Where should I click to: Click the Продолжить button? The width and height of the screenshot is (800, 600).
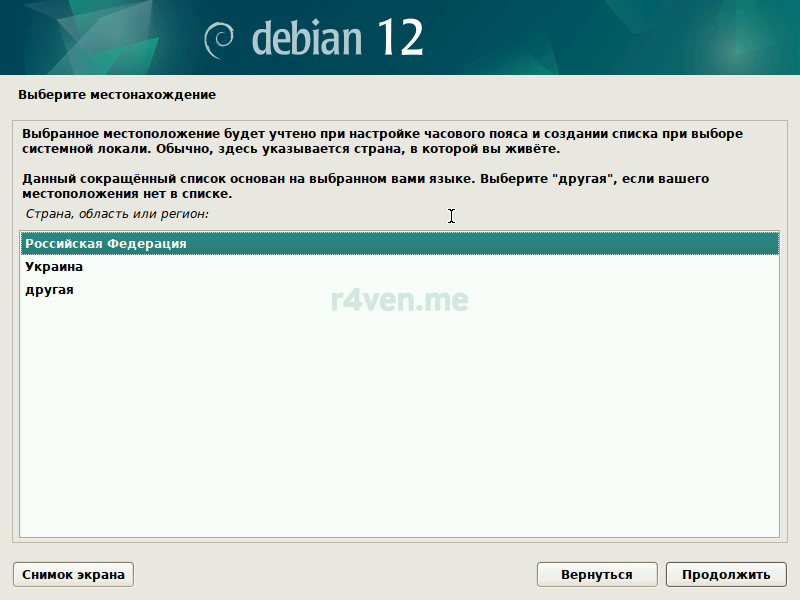coord(726,574)
